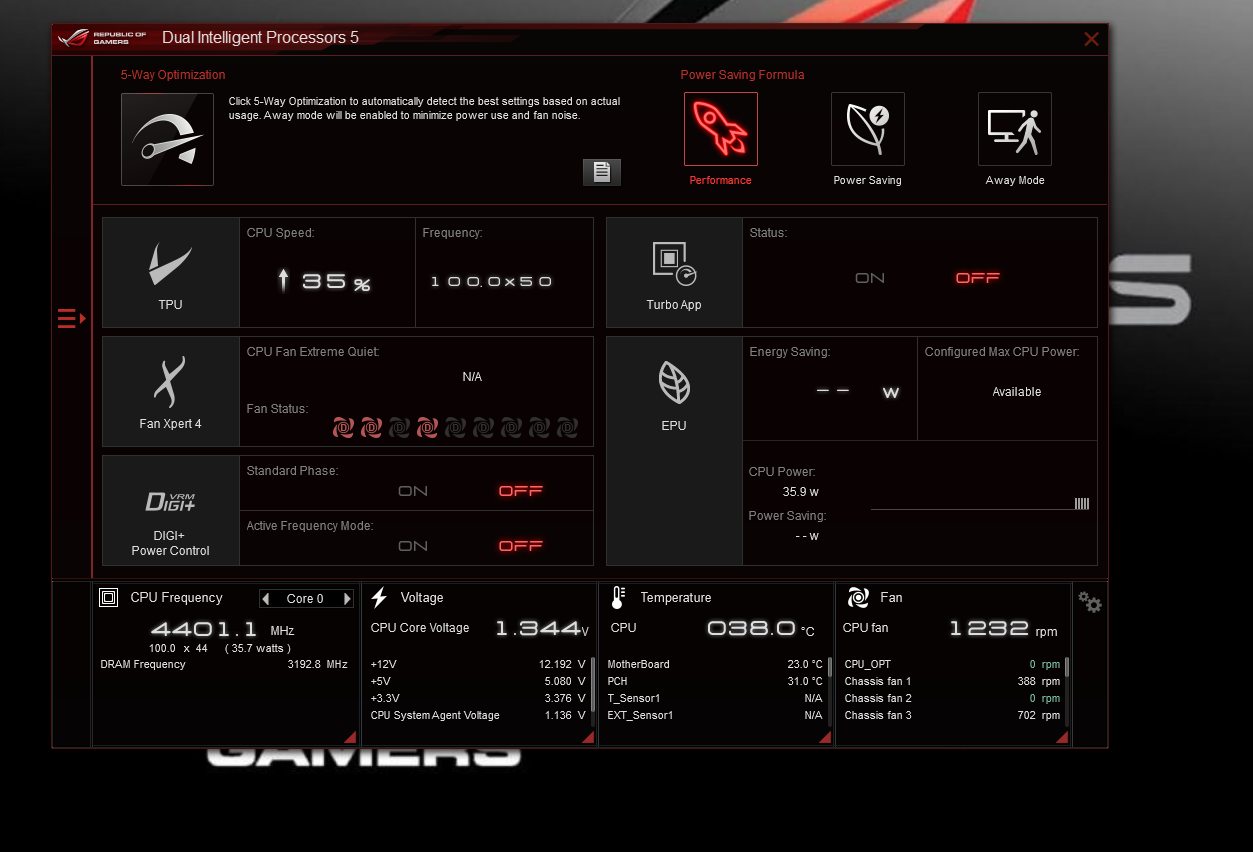Go to previous core with left arrow
The width and height of the screenshot is (1253, 852).
point(265,599)
